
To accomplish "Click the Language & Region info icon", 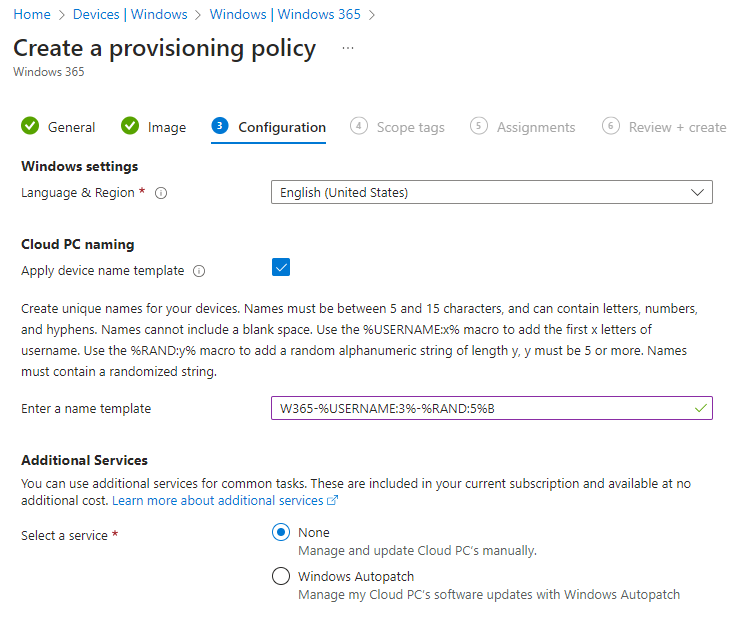I will [x=161, y=193].
